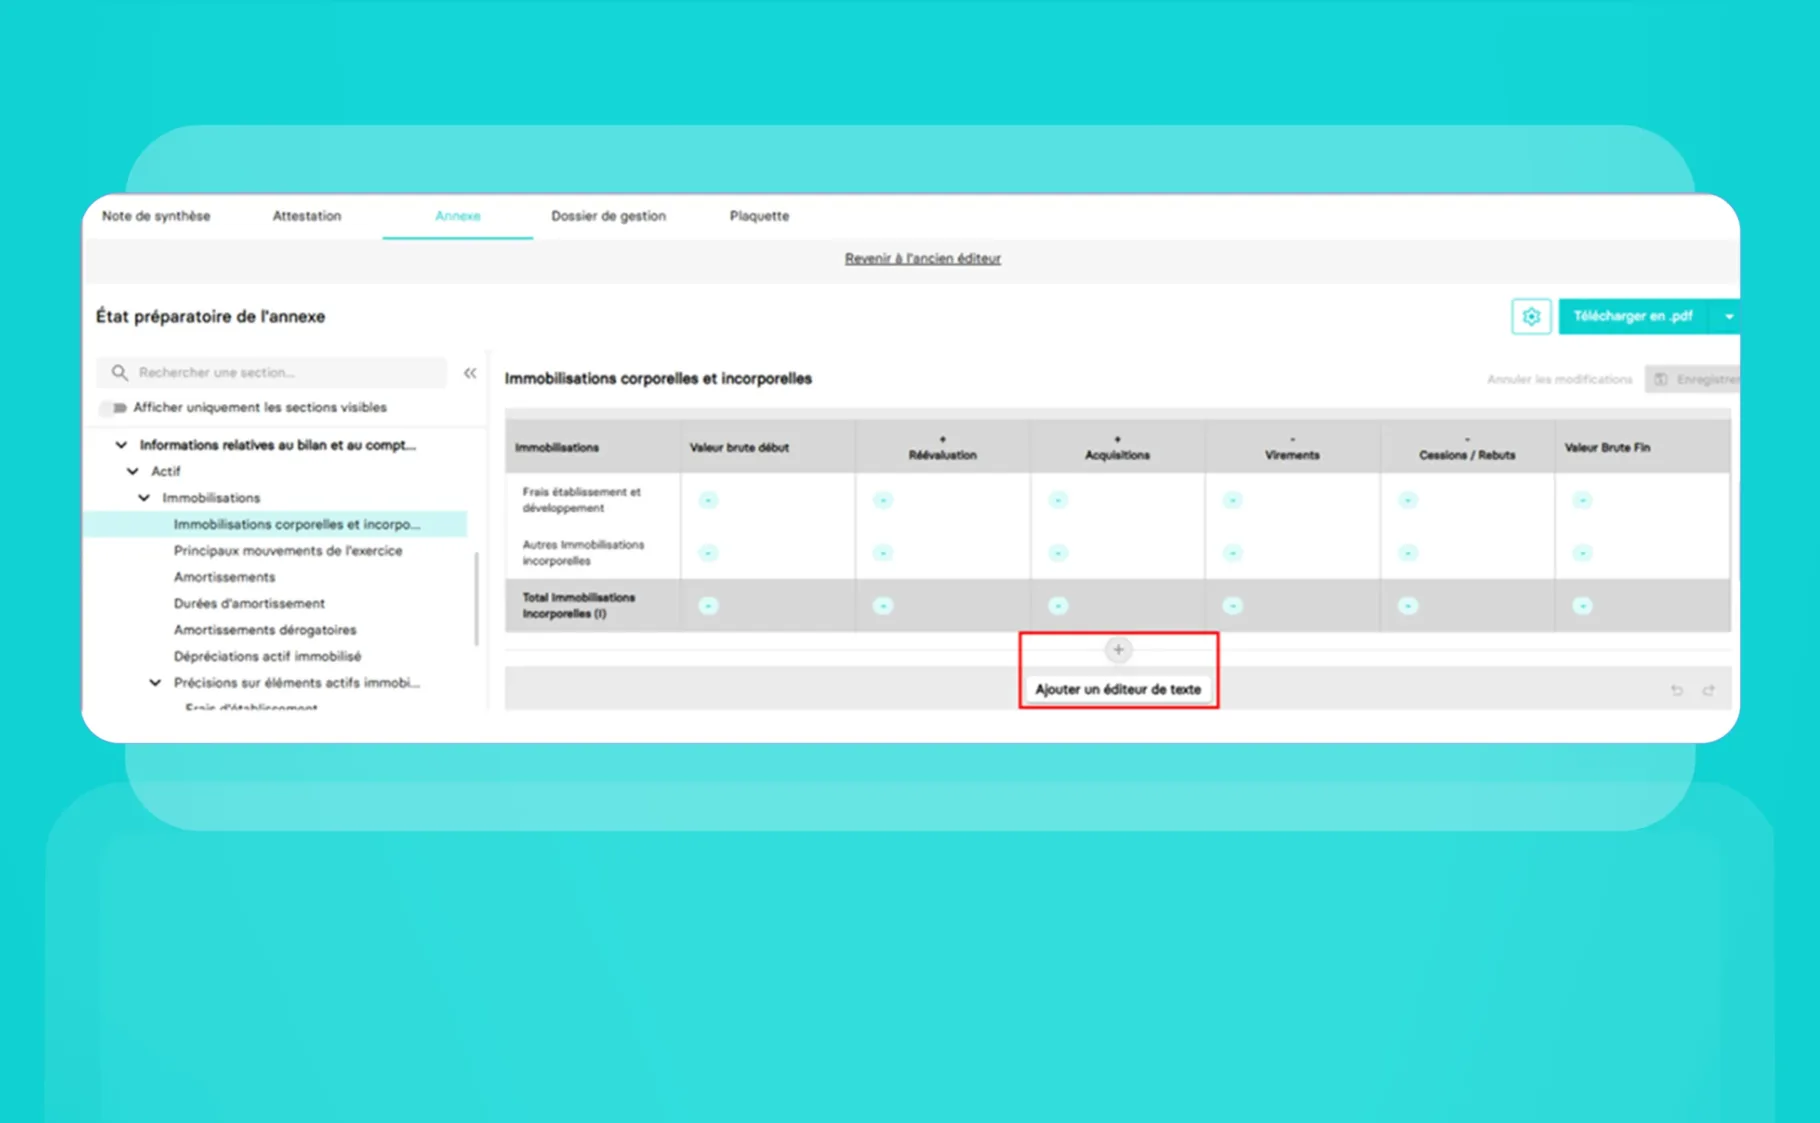This screenshot has width=1820, height=1123.
Task: Select Dépréciations actif immobilisé item
Action: click(267, 656)
